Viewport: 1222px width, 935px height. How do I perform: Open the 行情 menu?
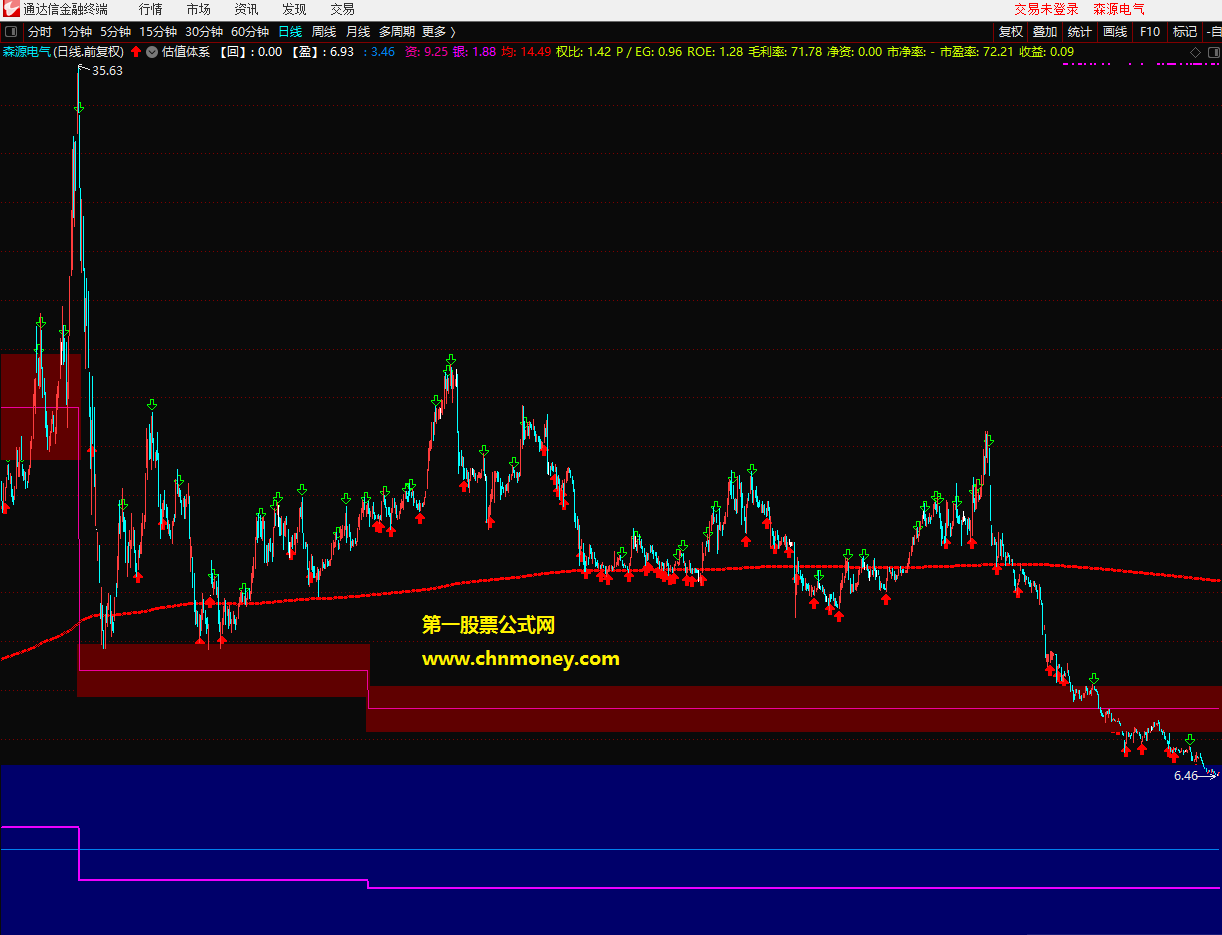click(151, 9)
